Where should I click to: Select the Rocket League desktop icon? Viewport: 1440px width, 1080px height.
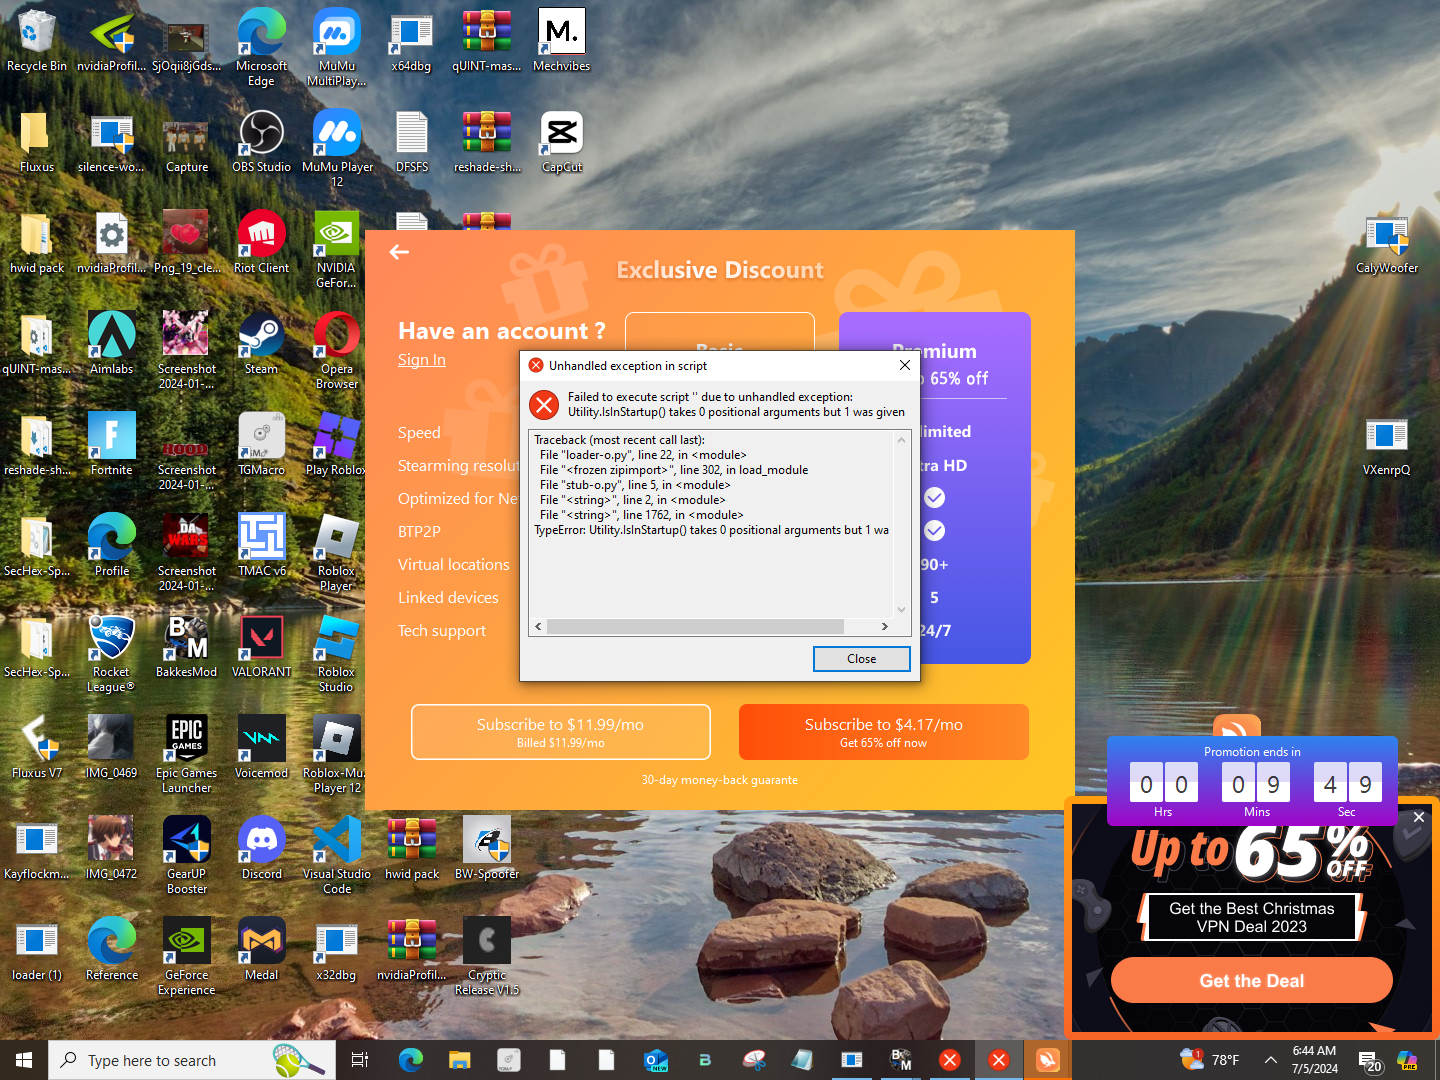[111, 654]
